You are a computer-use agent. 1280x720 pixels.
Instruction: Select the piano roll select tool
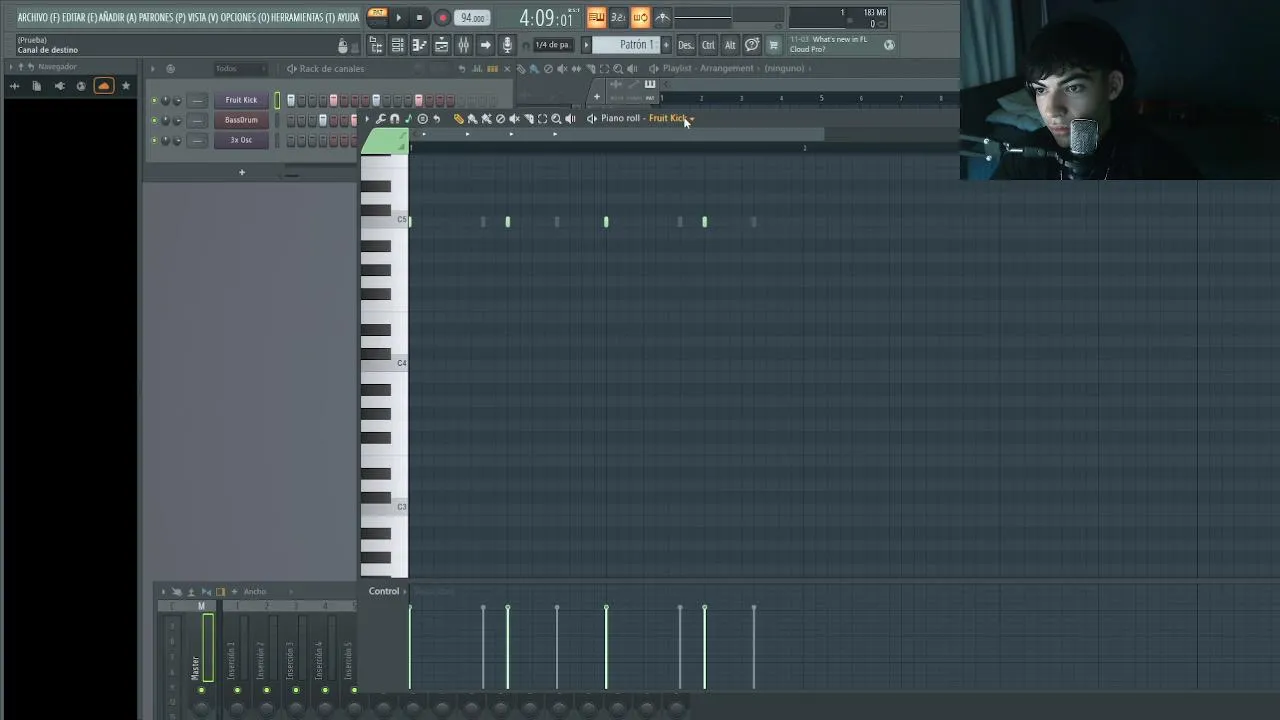542,119
